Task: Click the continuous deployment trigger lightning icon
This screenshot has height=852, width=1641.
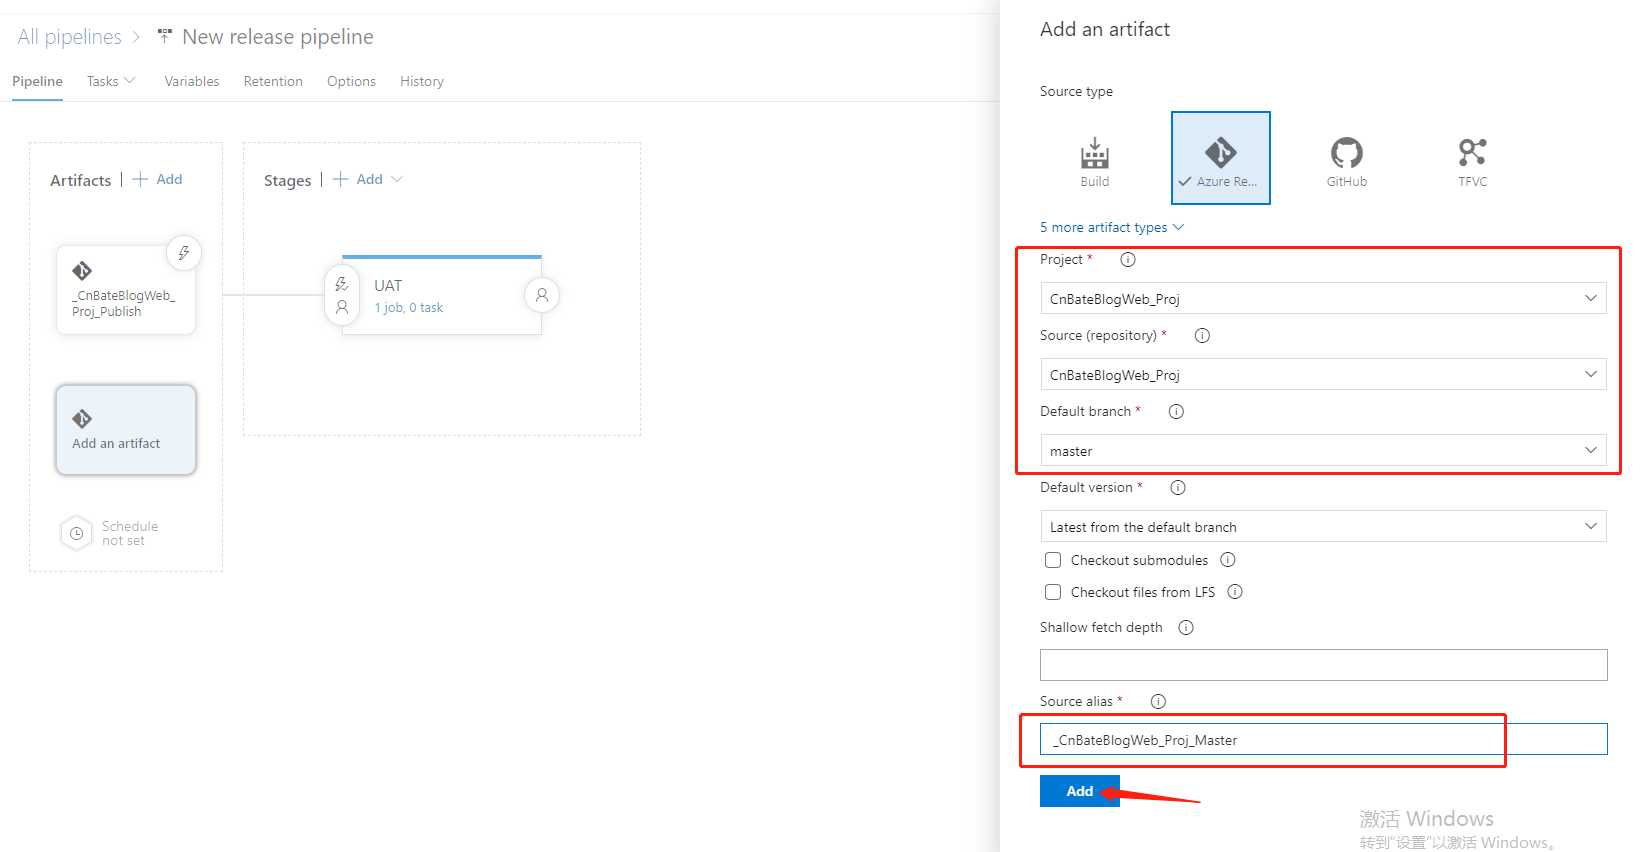Action: pyautogui.click(x=184, y=253)
